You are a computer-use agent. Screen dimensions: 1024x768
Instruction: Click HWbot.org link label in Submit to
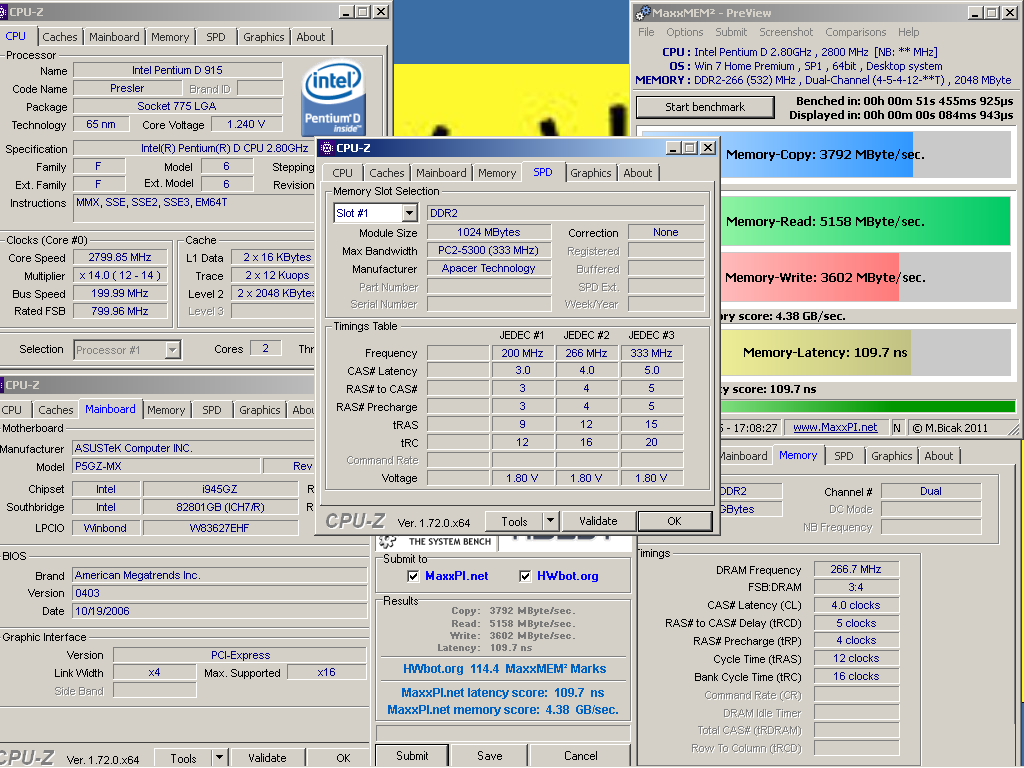(568, 576)
